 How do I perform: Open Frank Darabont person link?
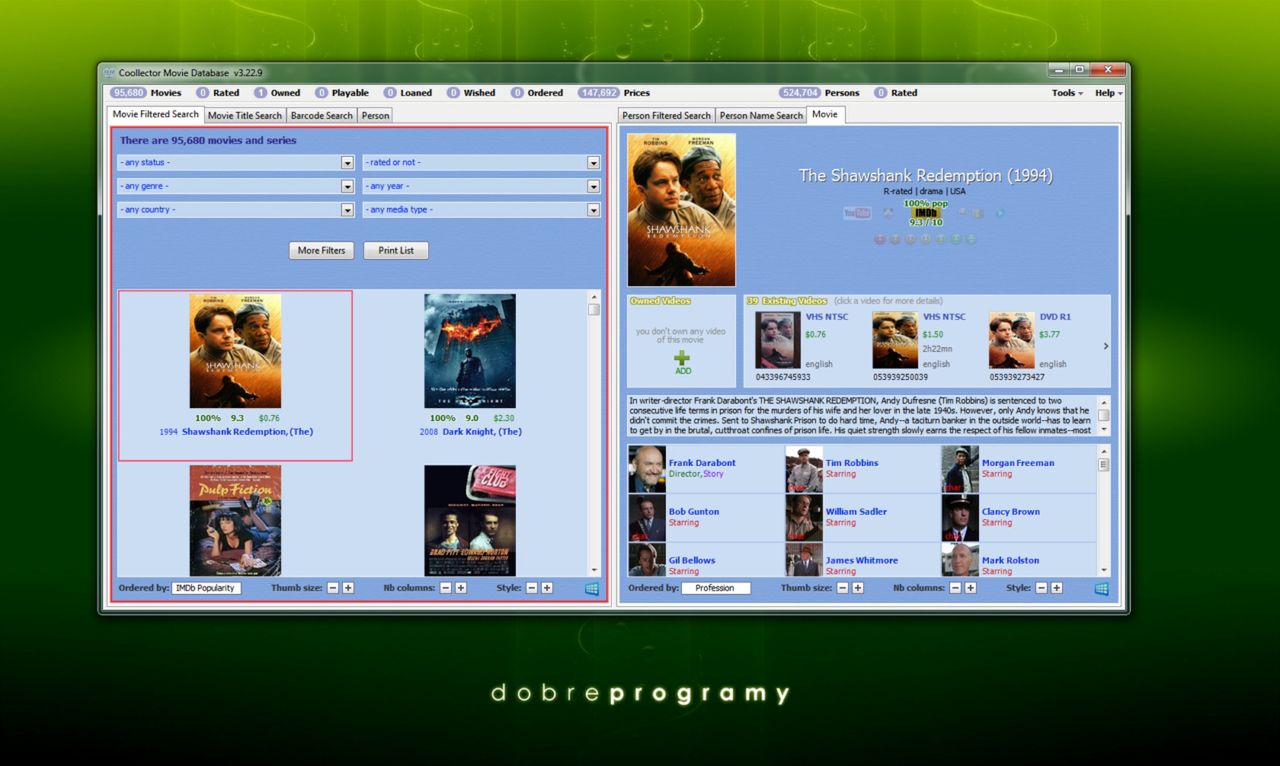coord(702,463)
